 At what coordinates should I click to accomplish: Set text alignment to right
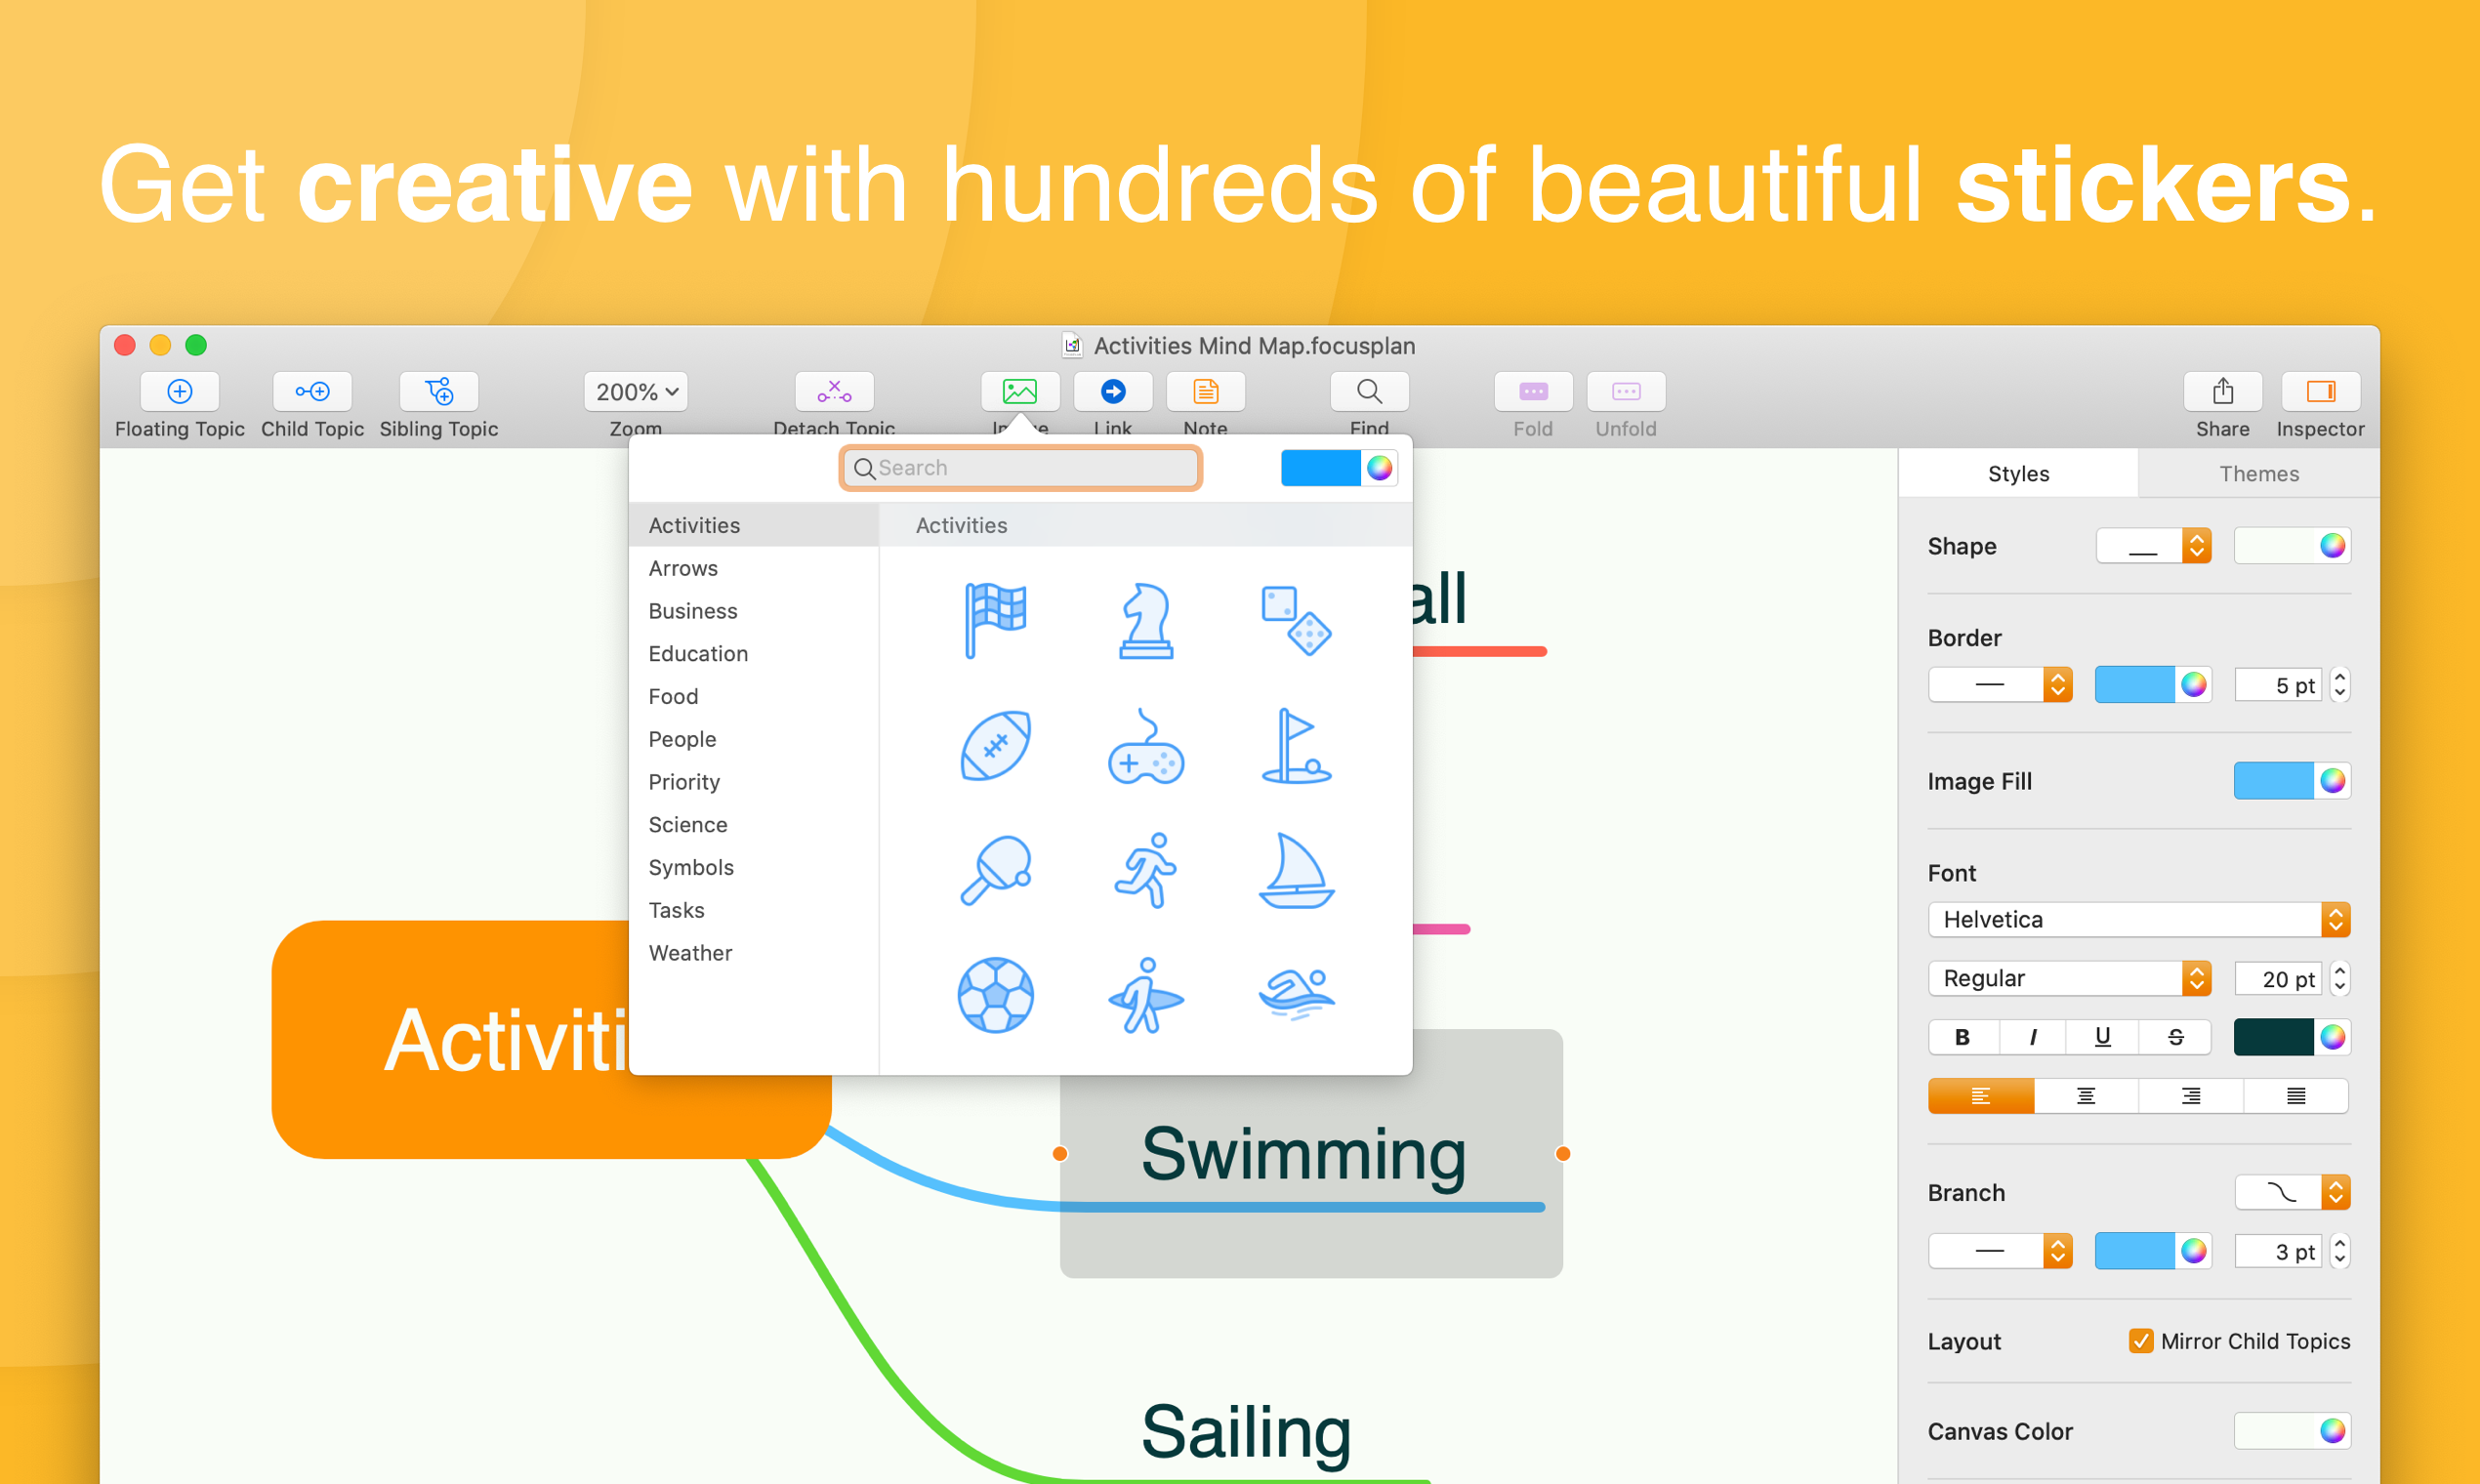click(x=2191, y=1096)
